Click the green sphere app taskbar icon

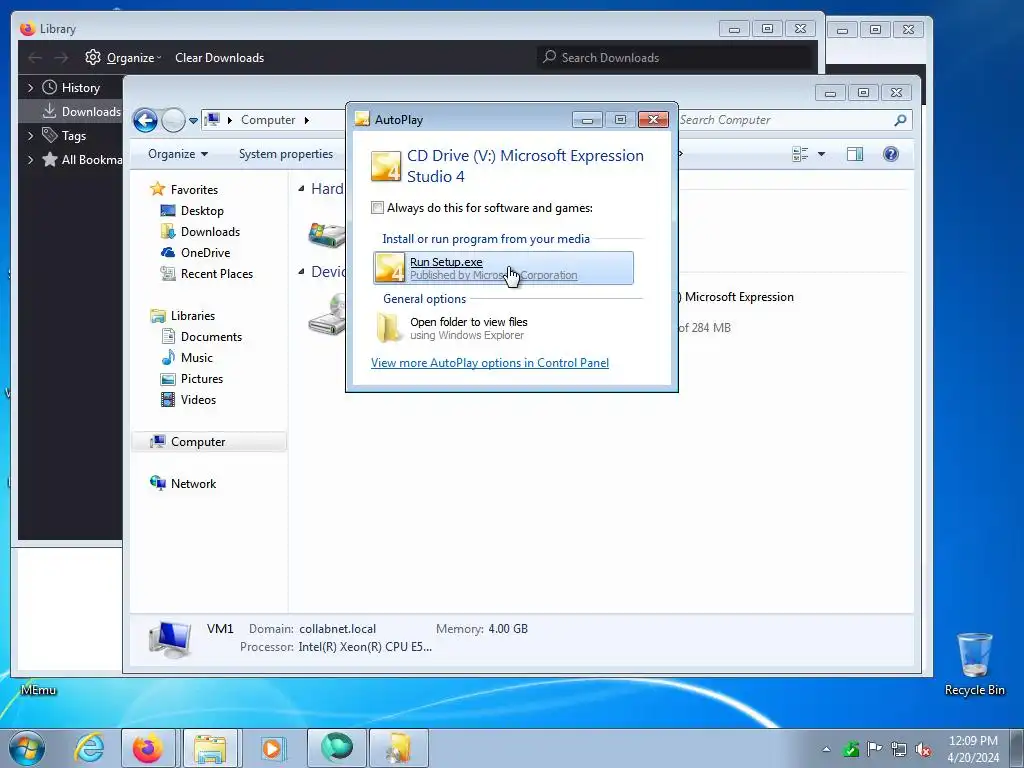click(337, 748)
